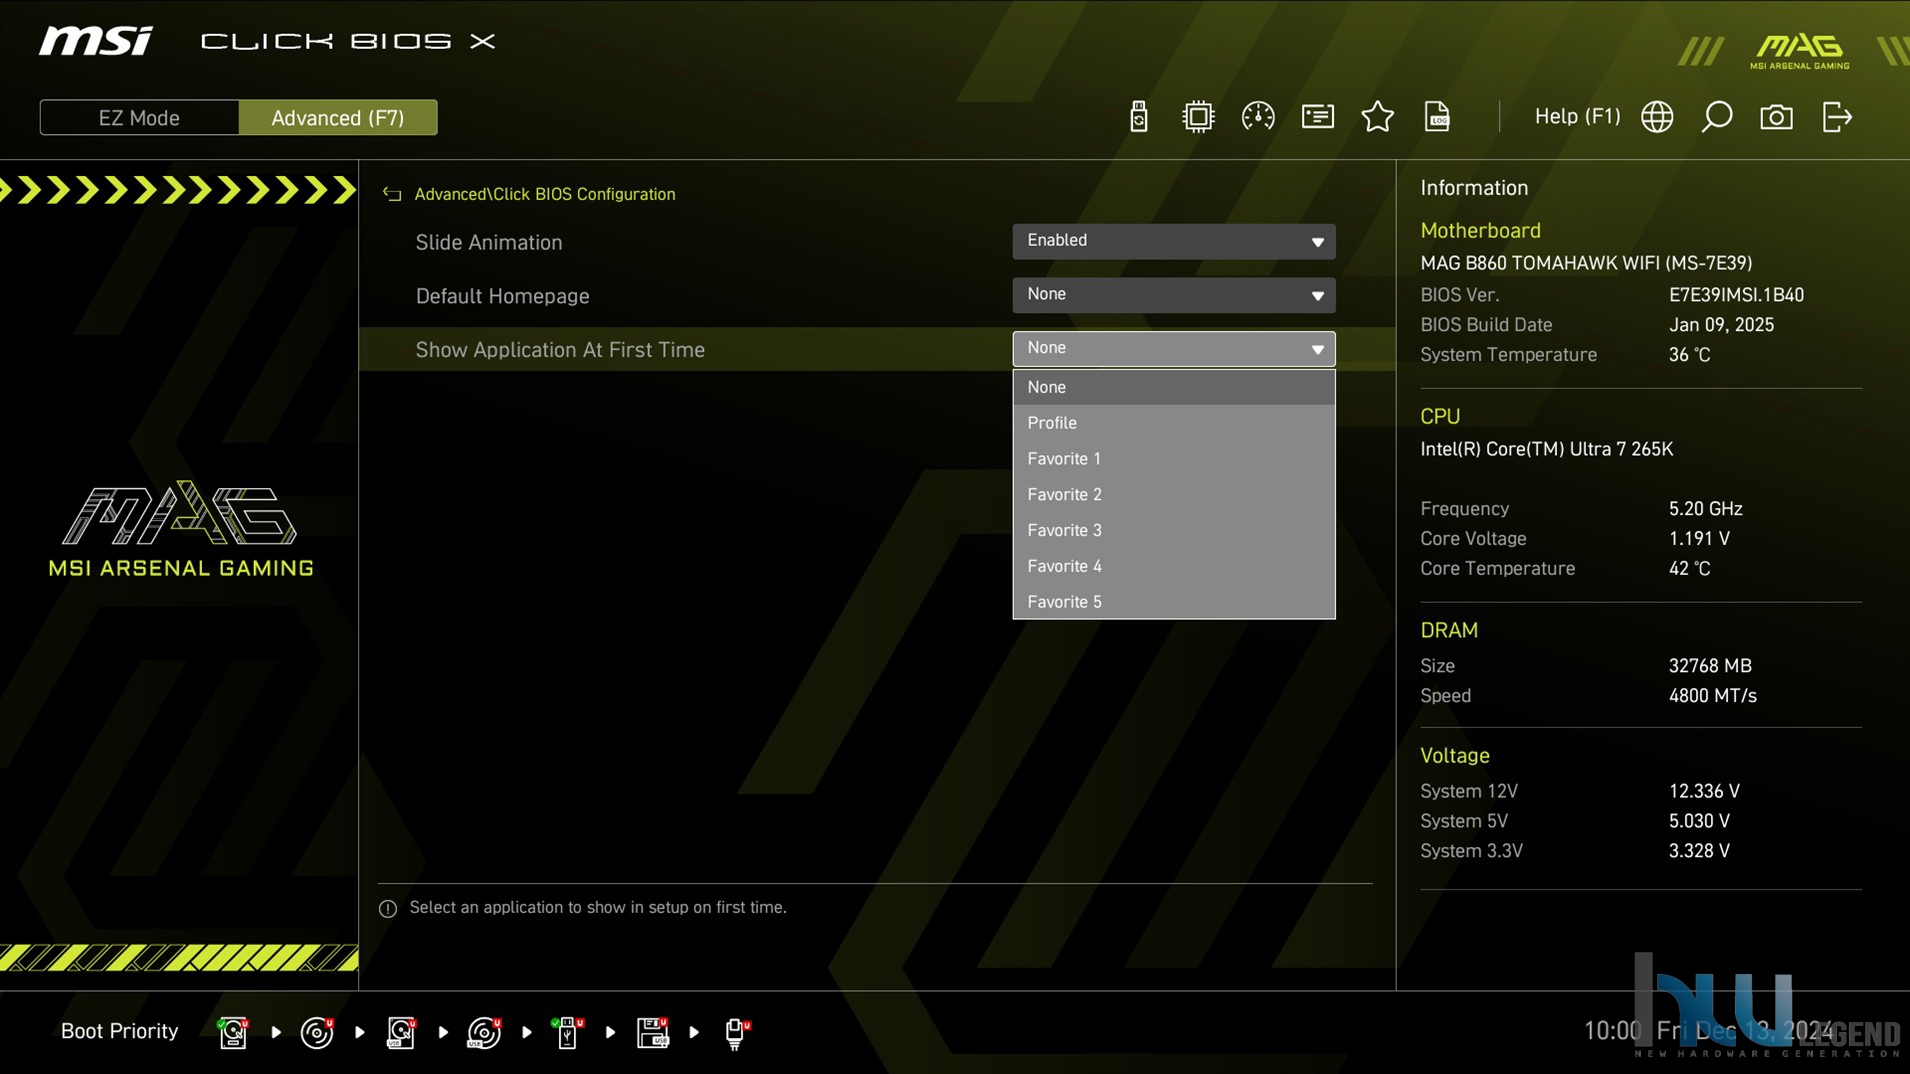Select the USB floppy boot device icon
Screen dimensions: 1910x1074
click(x=652, y=1032)
